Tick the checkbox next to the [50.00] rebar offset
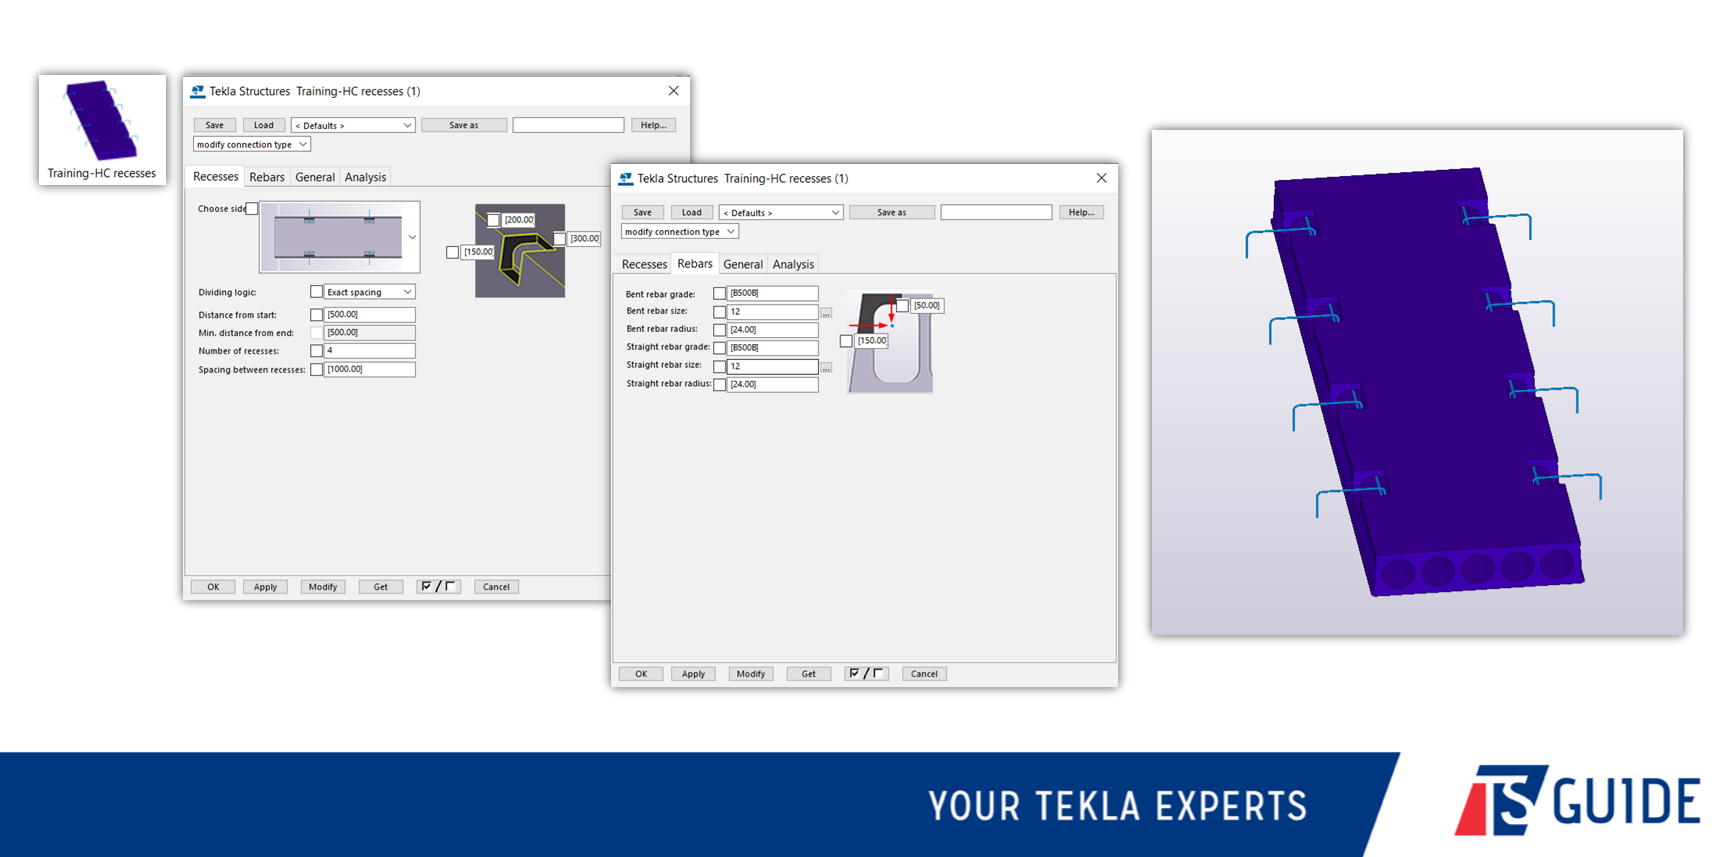 [x=902, y=306]
